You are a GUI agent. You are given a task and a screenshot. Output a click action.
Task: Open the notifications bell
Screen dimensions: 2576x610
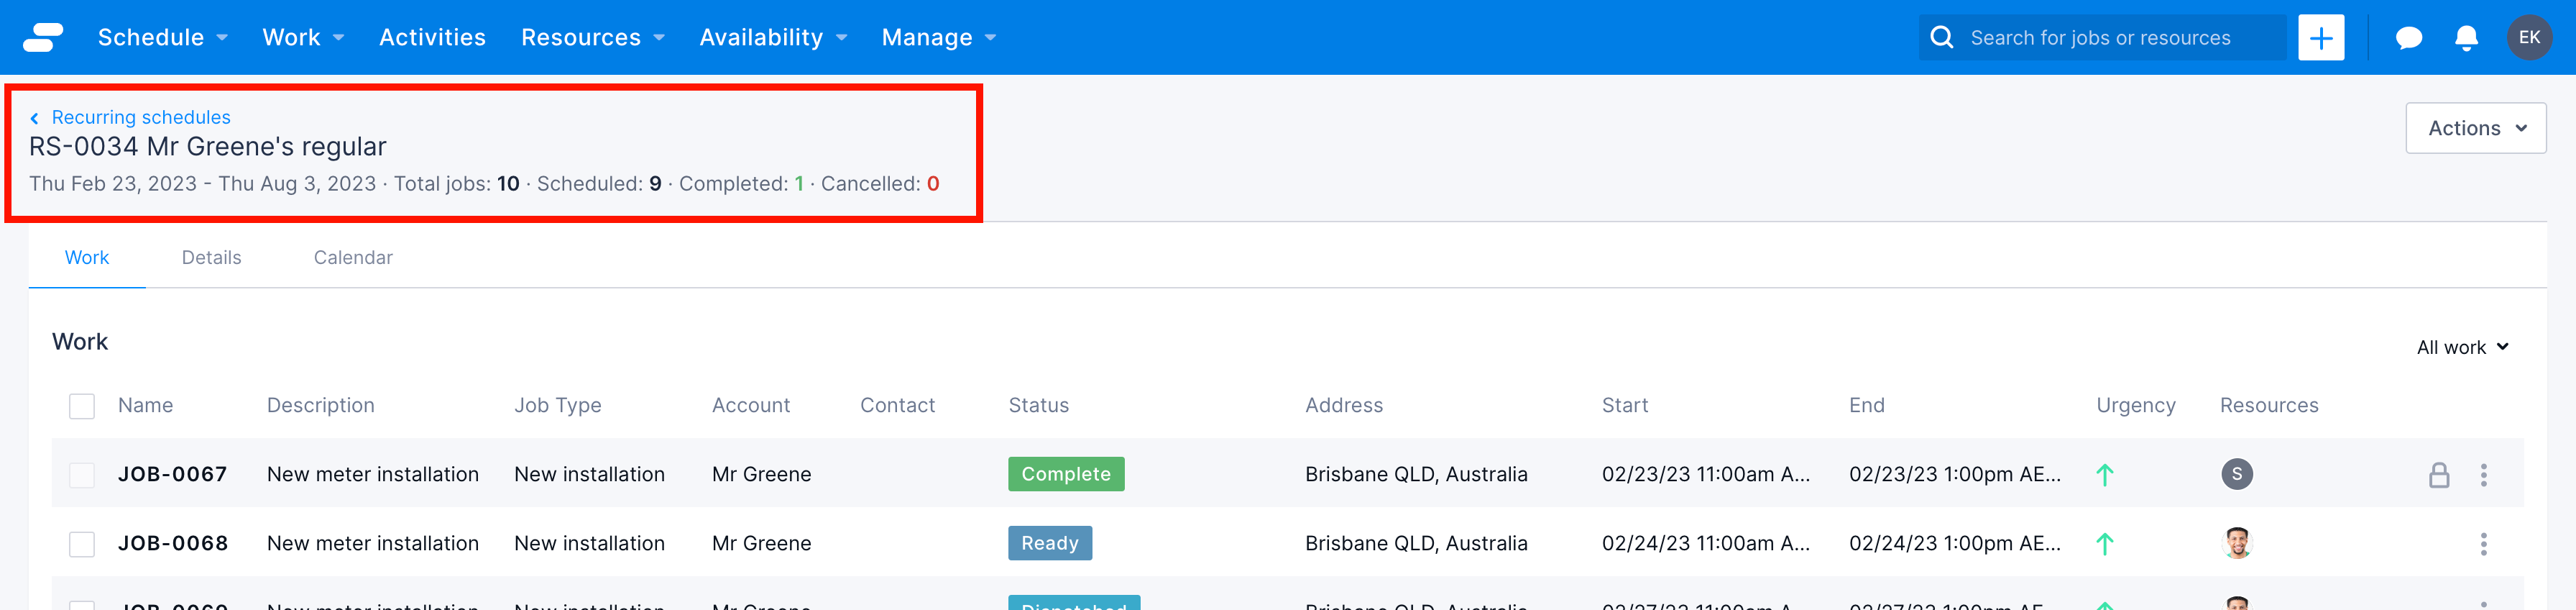pyautogui.click(x=2466, y=38)
